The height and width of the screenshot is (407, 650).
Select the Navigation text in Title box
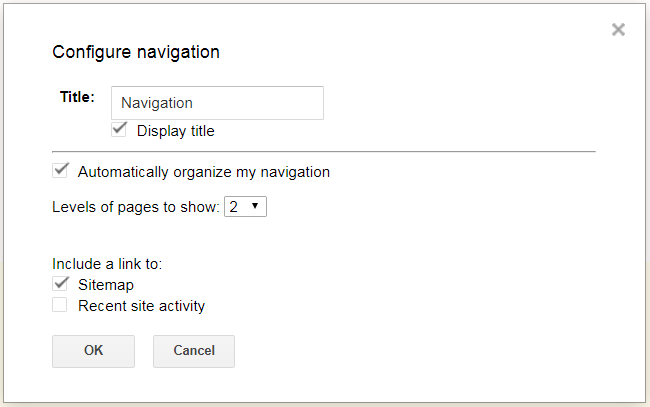[157, 103]
